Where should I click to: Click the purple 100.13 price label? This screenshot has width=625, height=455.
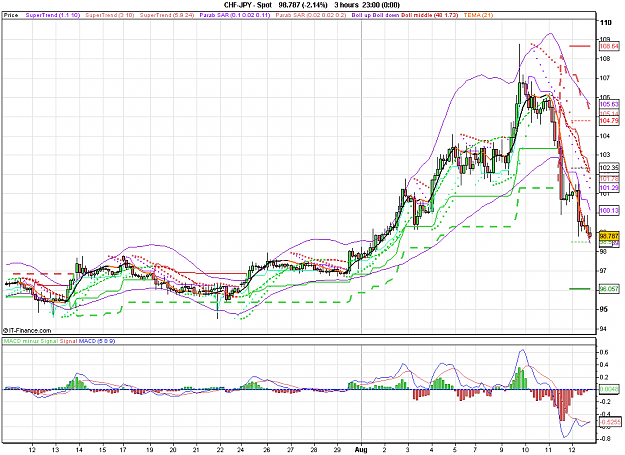(x=609, y=210)
